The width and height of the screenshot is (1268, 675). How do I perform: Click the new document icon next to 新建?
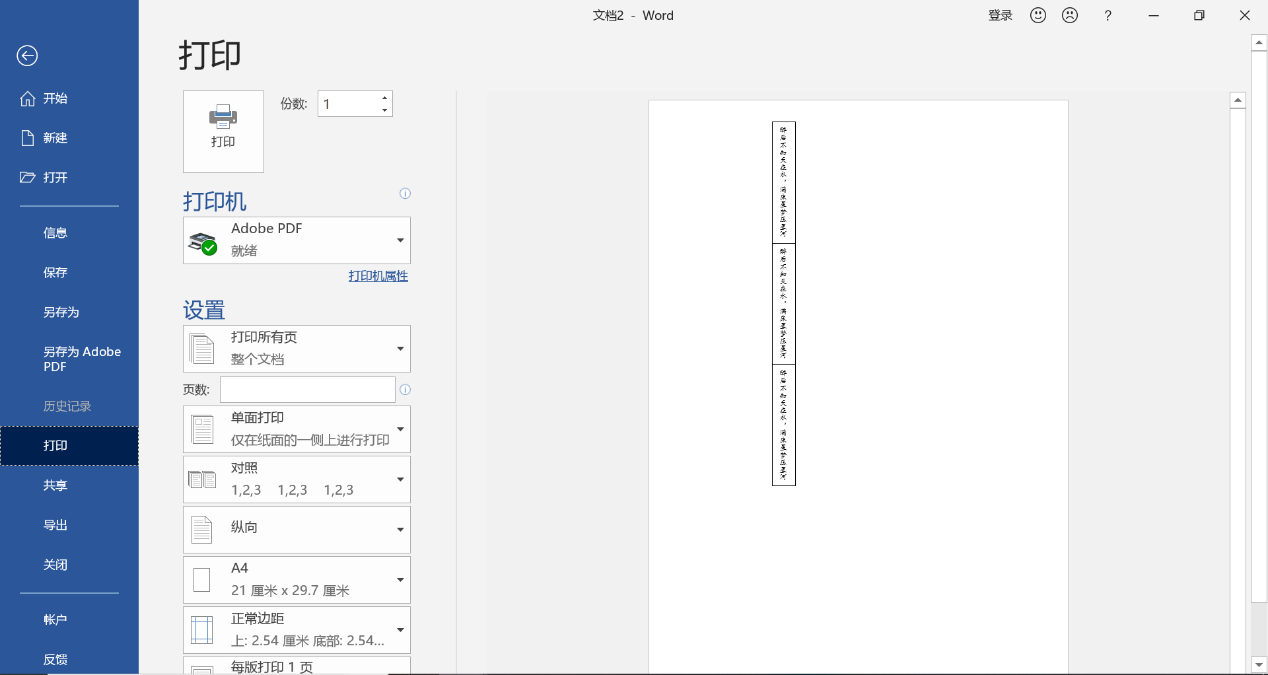click(28, 138)
